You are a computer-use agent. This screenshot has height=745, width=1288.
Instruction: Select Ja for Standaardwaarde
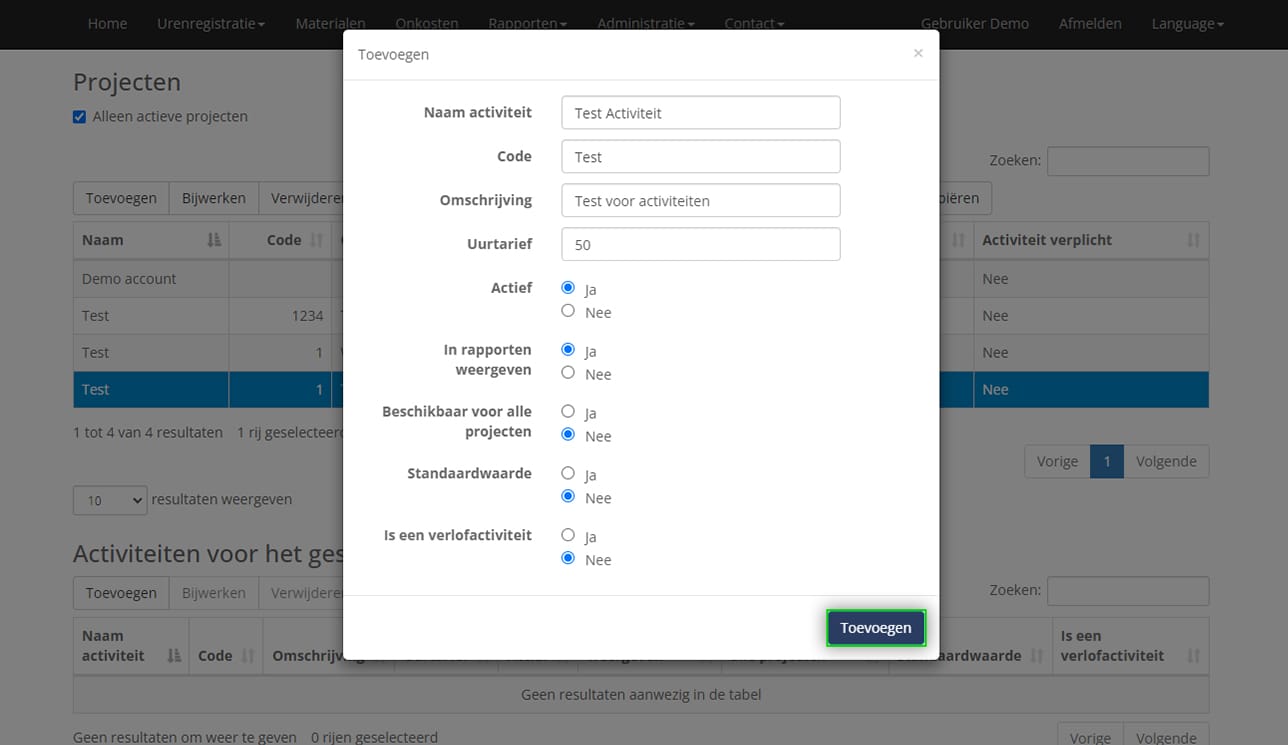click(x=568, y=474)
